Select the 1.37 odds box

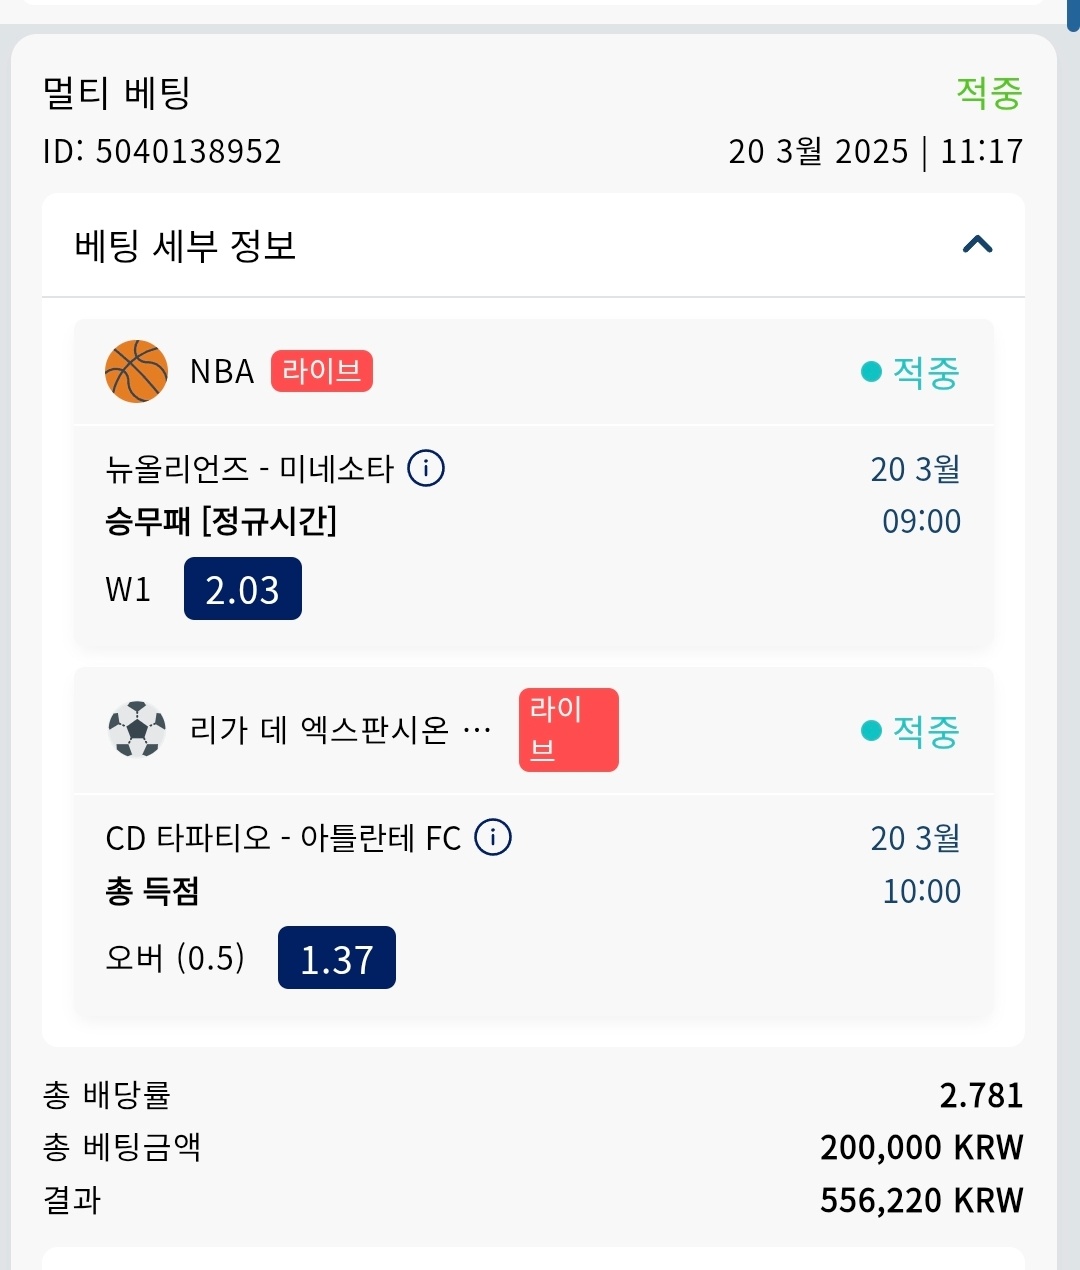tap(337, 958)
